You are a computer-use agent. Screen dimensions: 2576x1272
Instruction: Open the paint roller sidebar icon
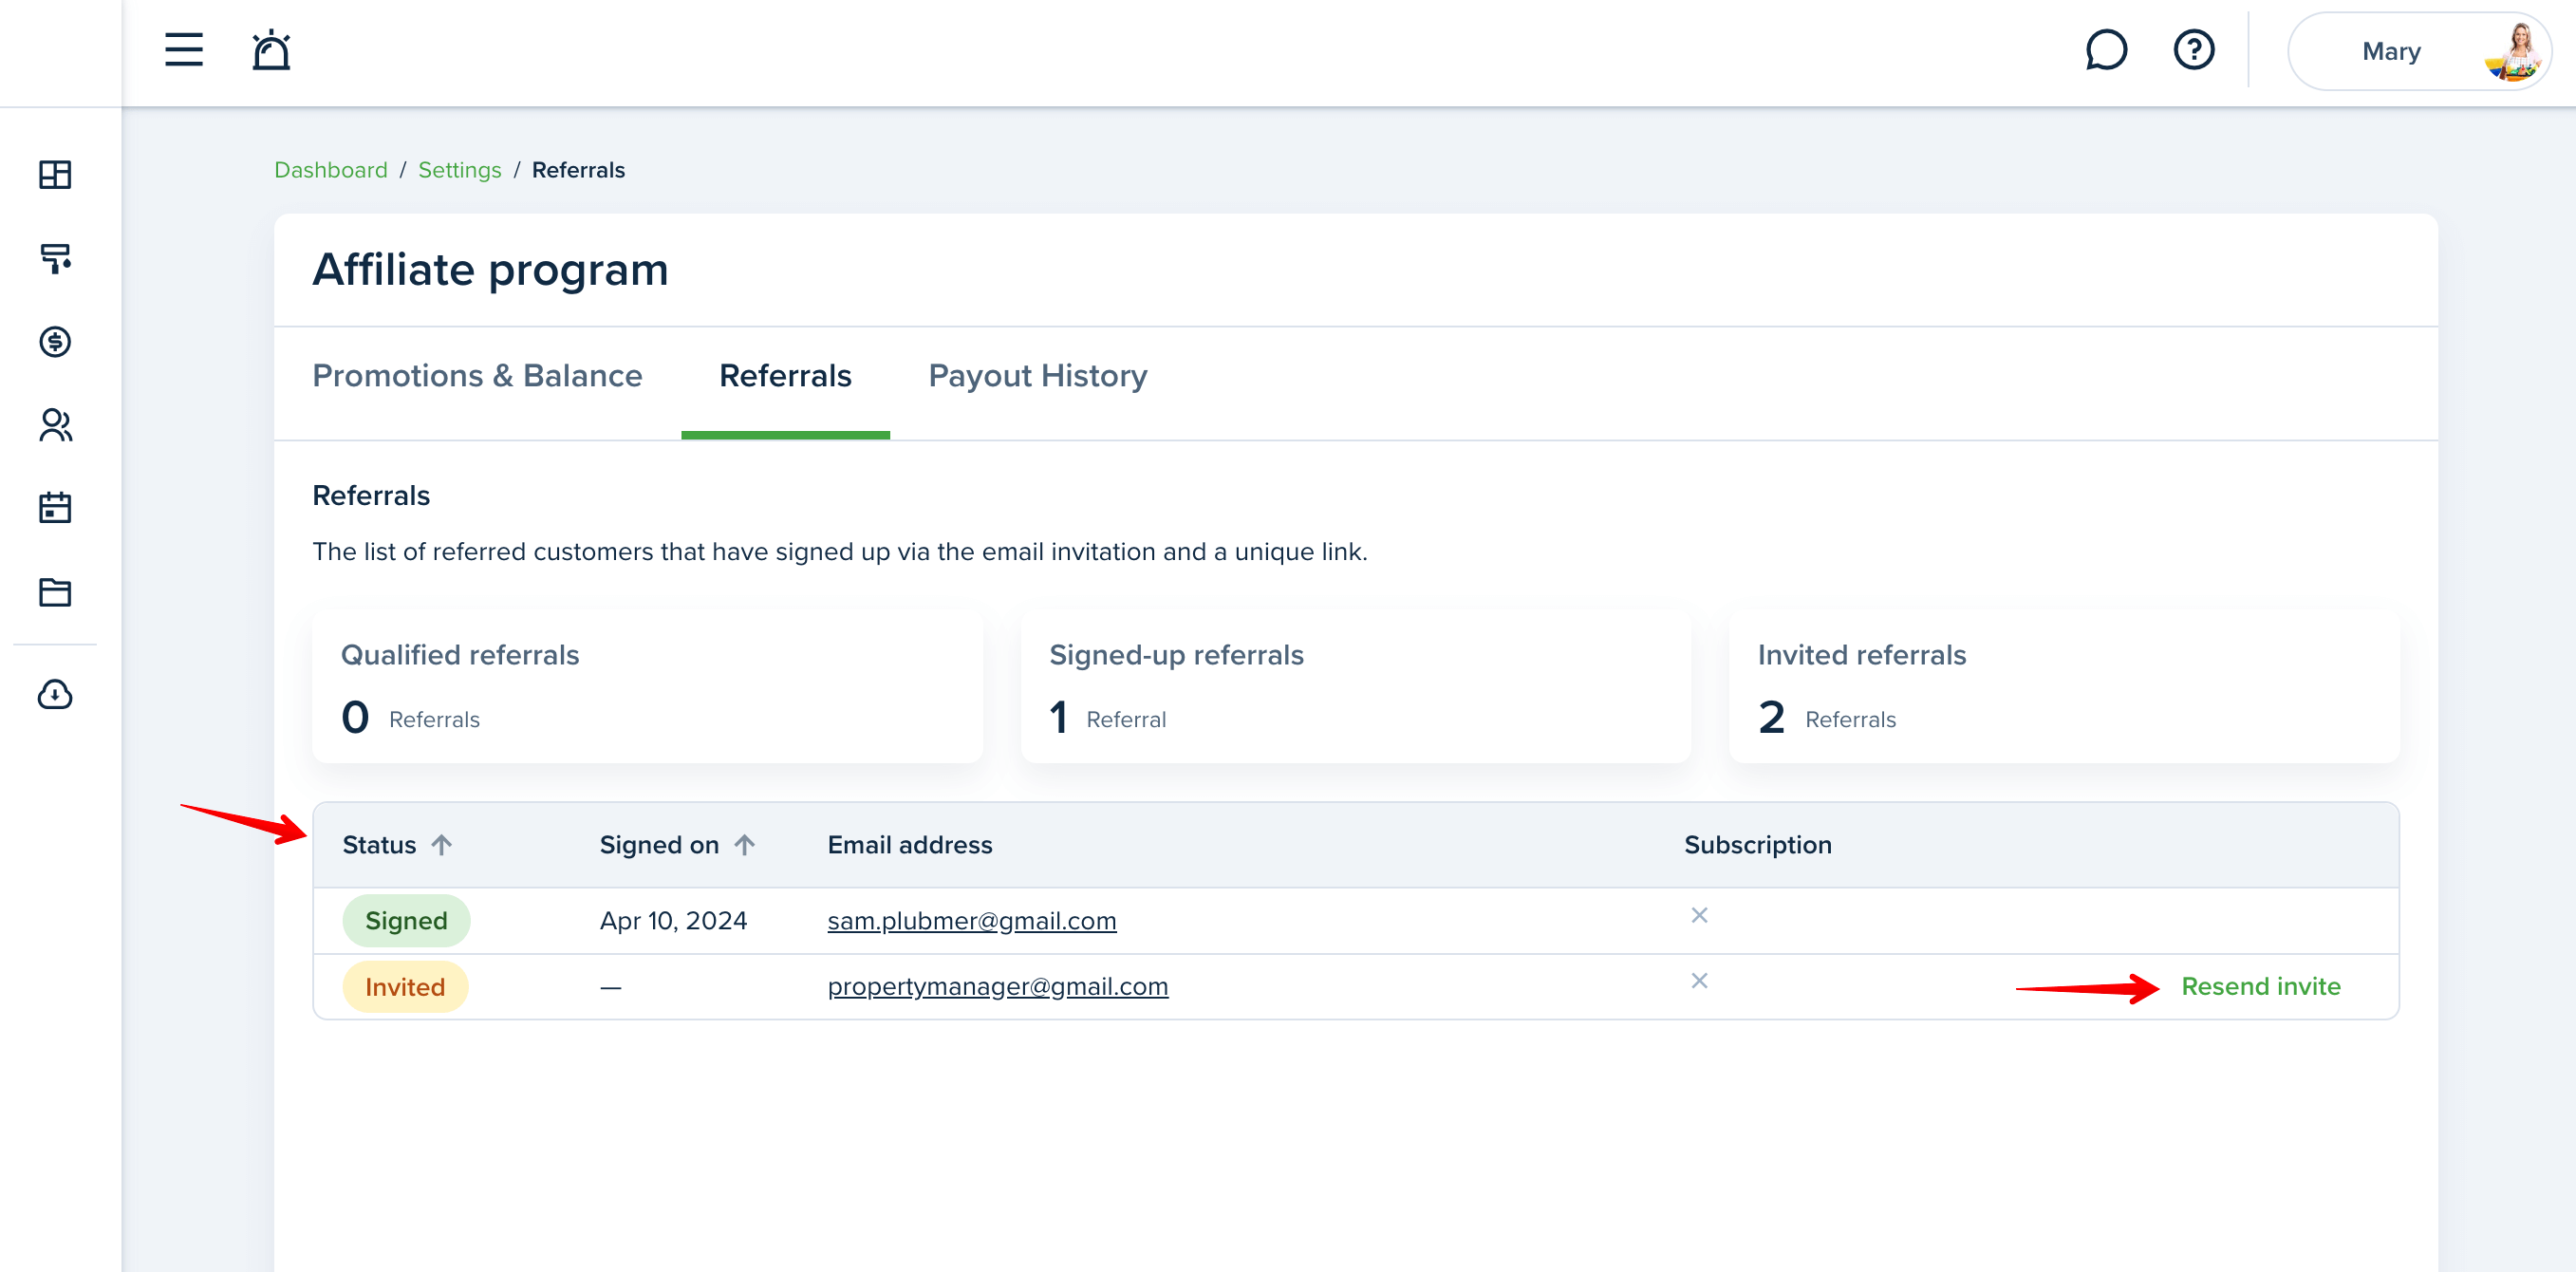coord(55,259)
